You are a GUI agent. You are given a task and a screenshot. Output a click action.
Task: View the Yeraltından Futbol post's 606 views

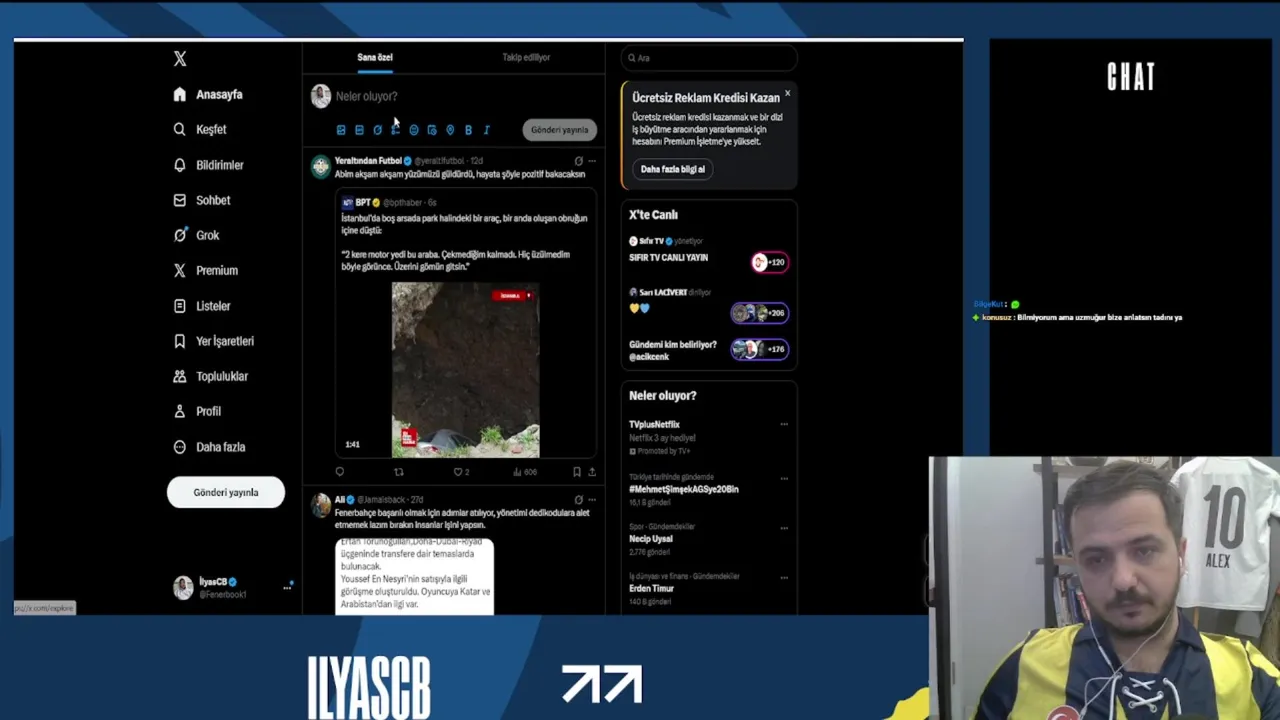pyautogui.click(x=525, y=472)
